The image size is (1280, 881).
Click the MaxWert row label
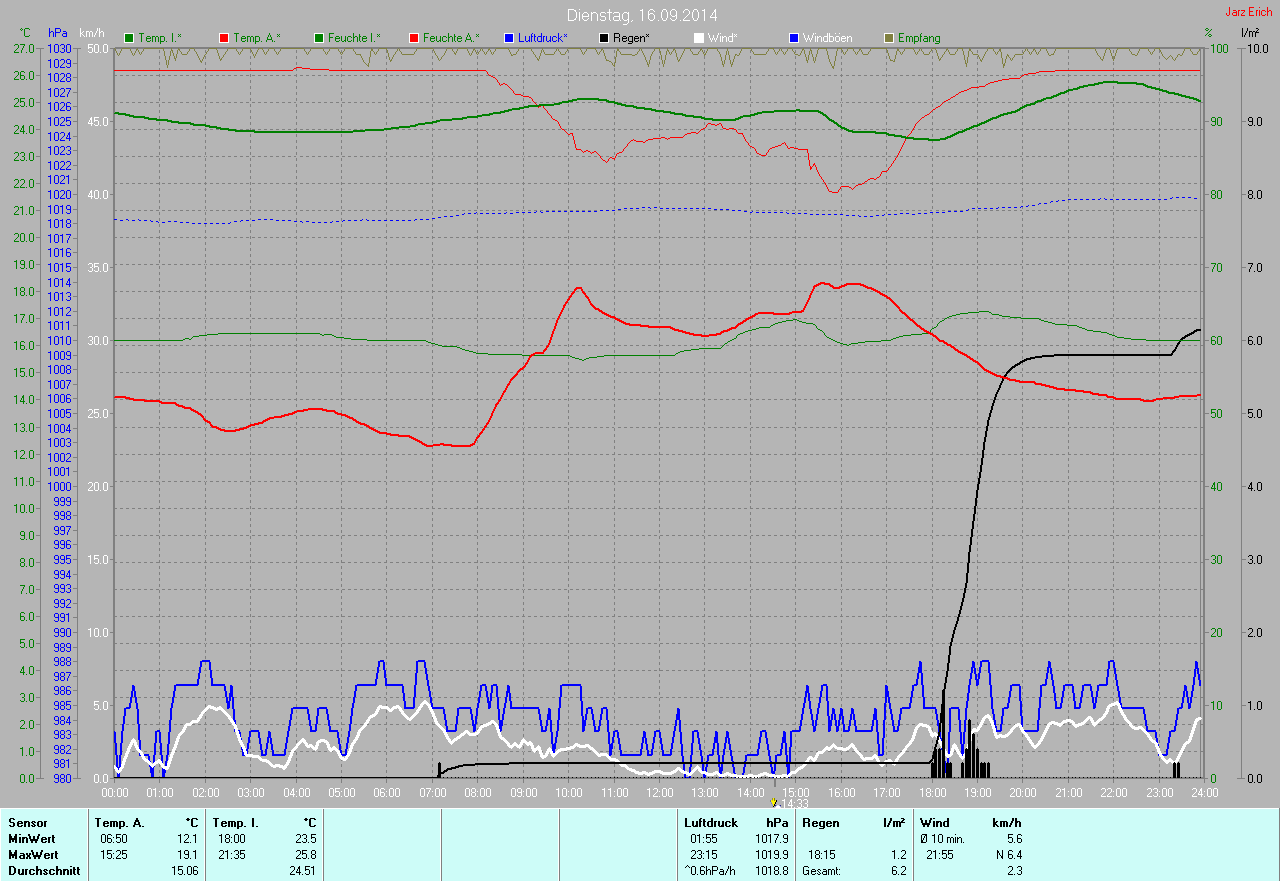pyautogui.click(x=32, y=855)
